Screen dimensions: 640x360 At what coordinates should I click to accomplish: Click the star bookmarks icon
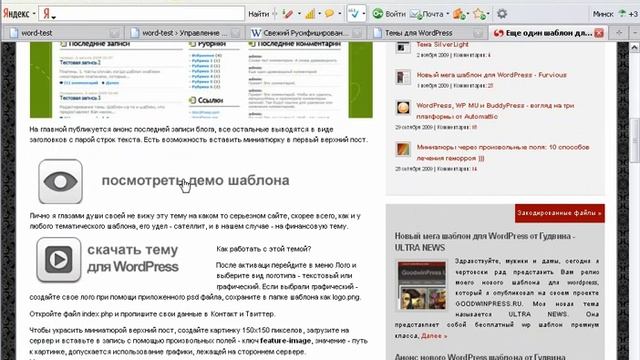click(x=479, y=14)
